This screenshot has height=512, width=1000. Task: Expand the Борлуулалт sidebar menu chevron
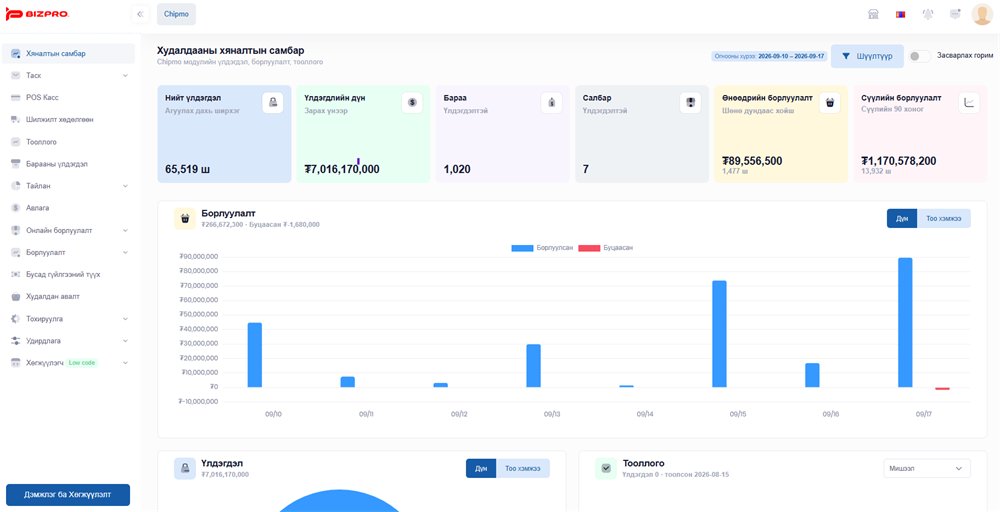coord(125,252)
